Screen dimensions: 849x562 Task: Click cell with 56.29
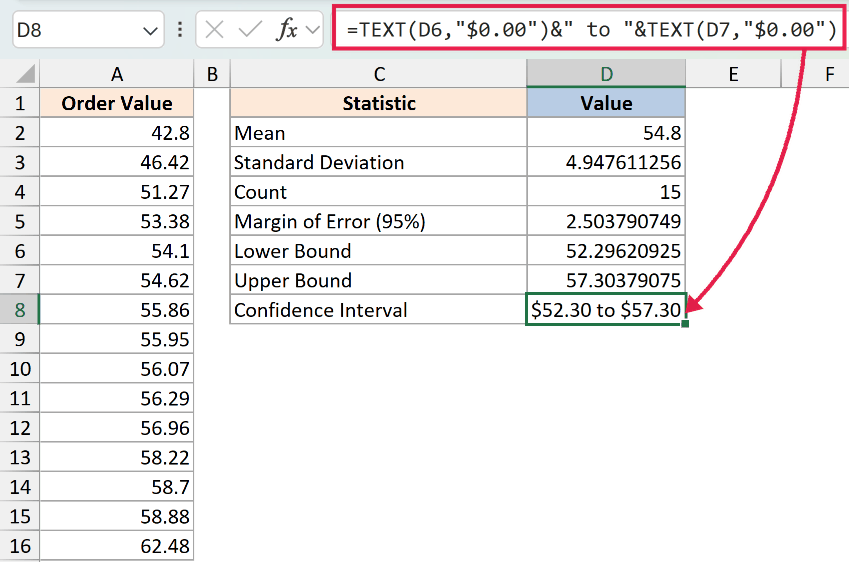(x=116, y=398)
